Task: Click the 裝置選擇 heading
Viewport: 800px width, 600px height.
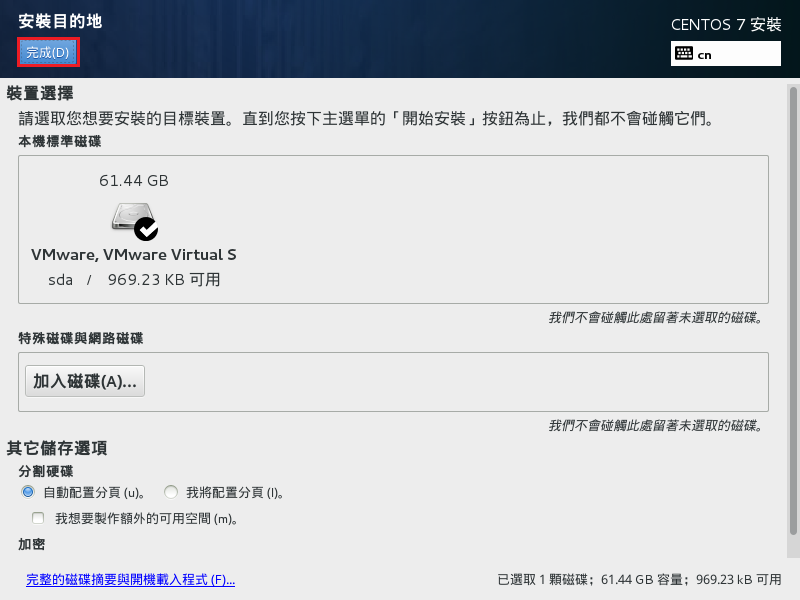Action: [40, 93]
